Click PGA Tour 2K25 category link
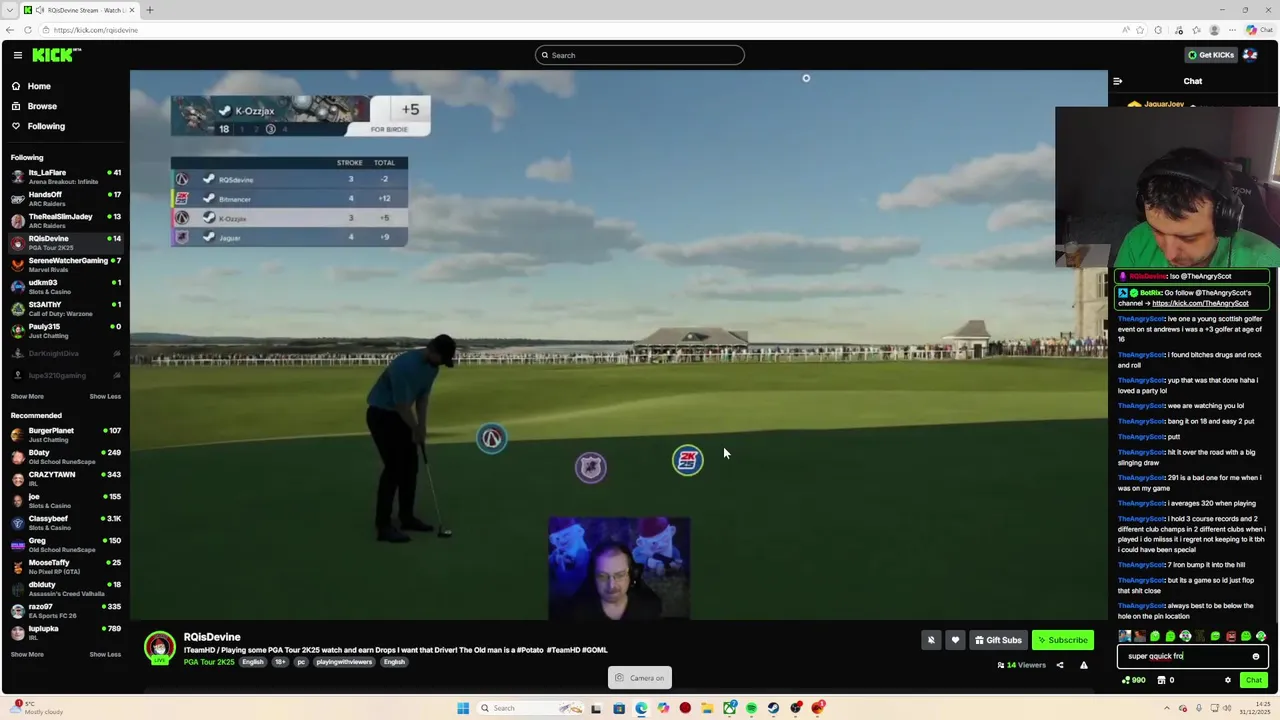This screenshot has height=720, width=1280. click(x=209, y=662)
